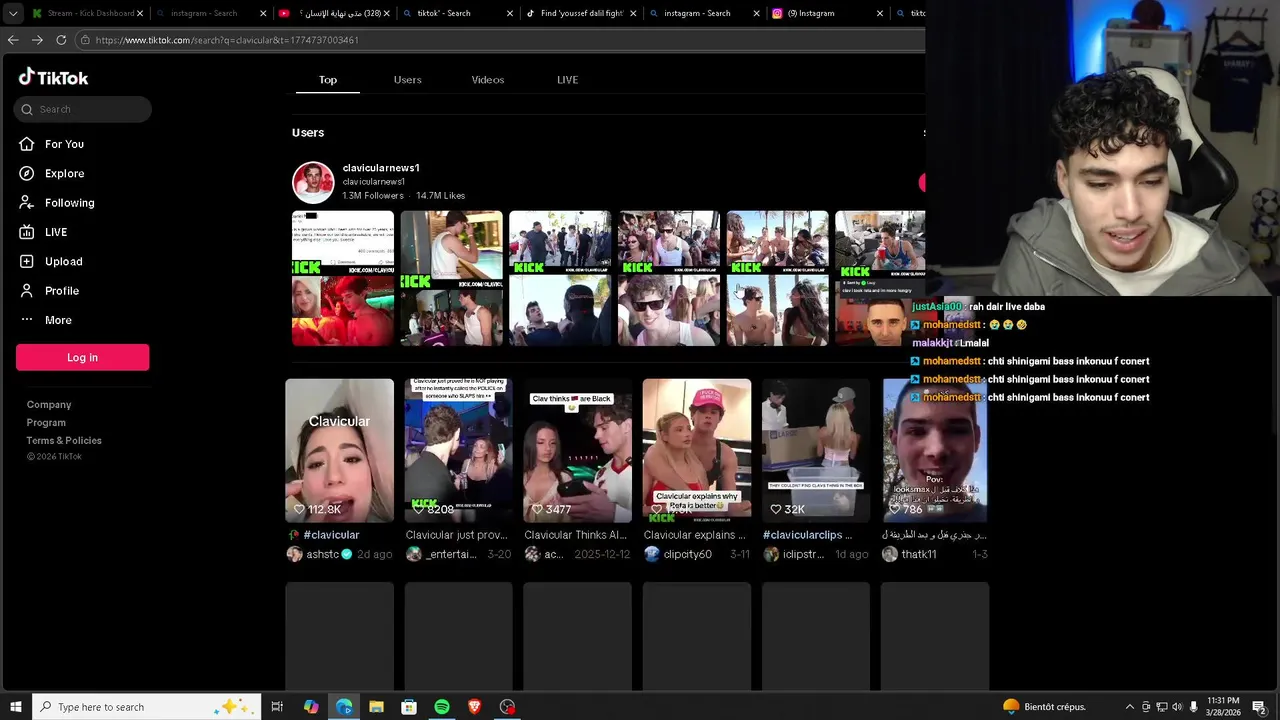Image resolution: width=1280 pixels, height=720 pixels.
Task: Click heart icon on 32K video
Action: 775,509
